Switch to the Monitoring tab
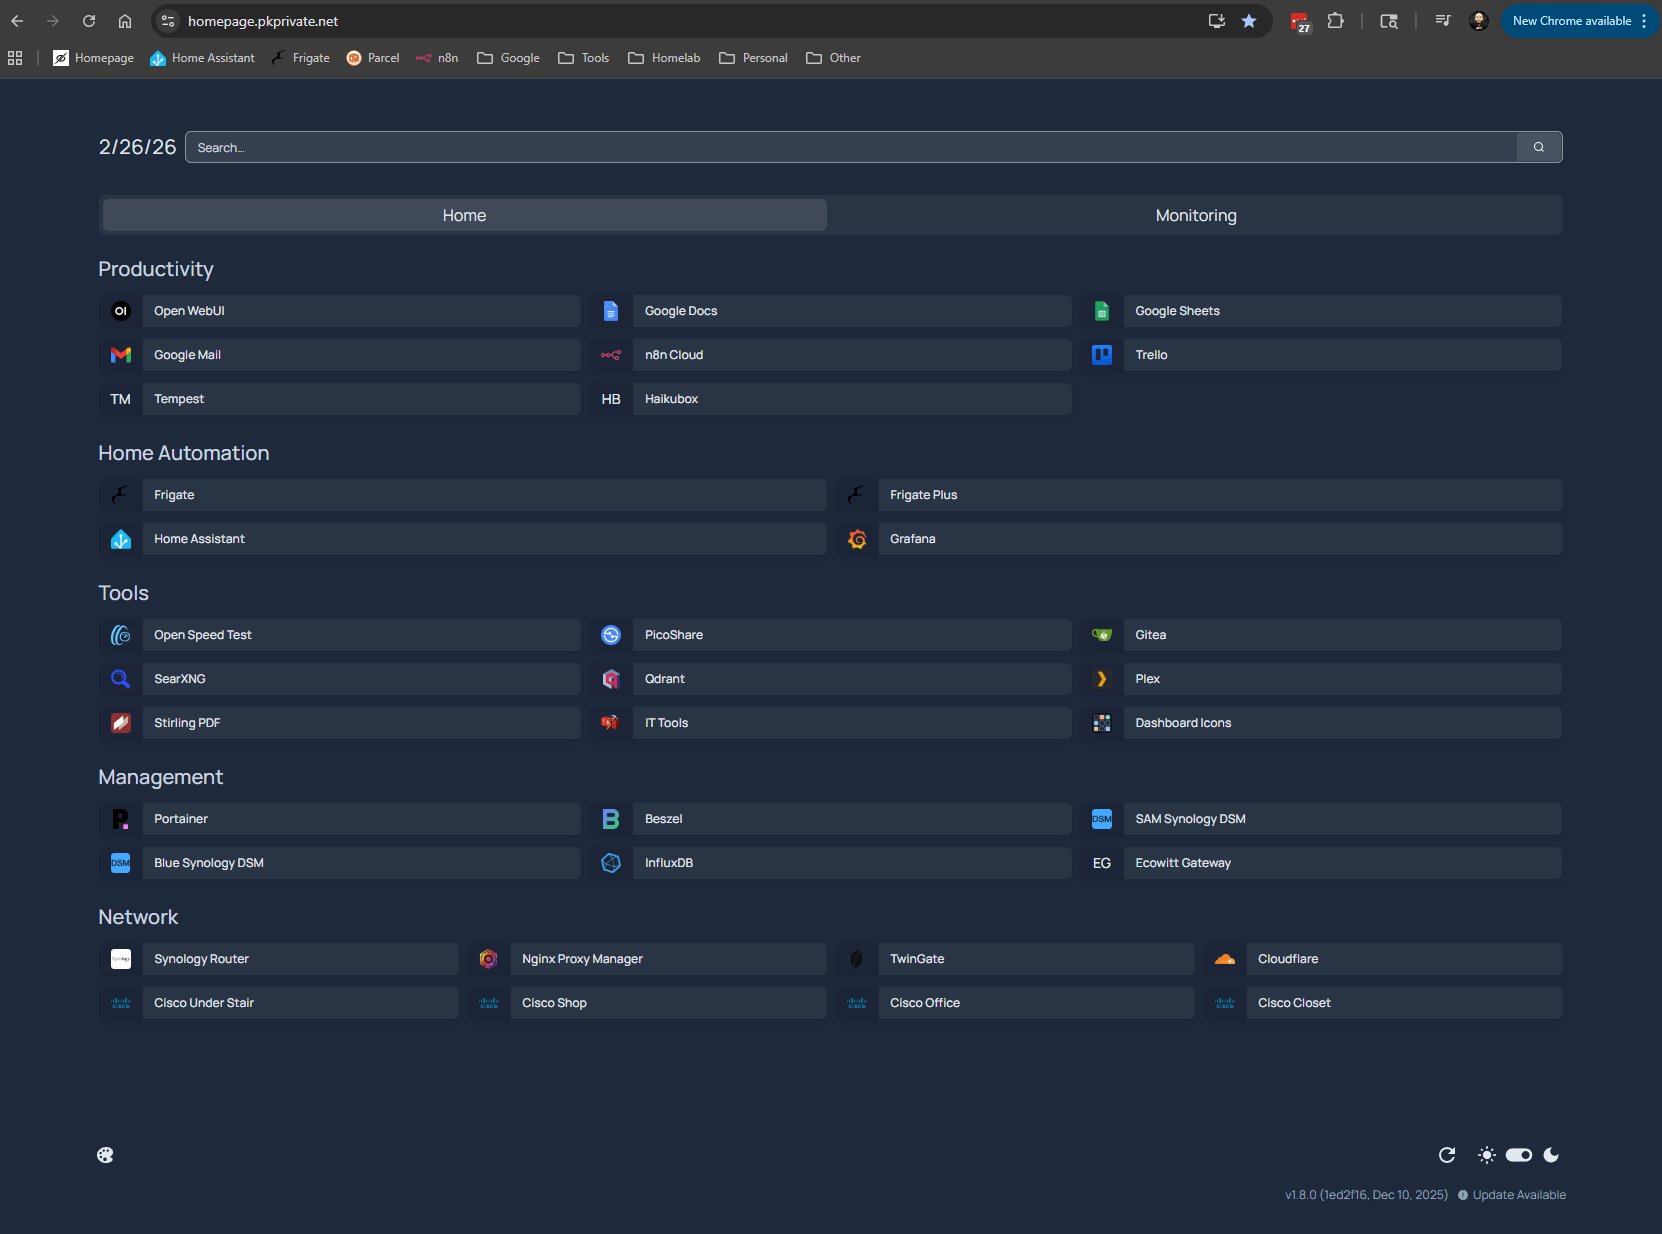 1195,214
